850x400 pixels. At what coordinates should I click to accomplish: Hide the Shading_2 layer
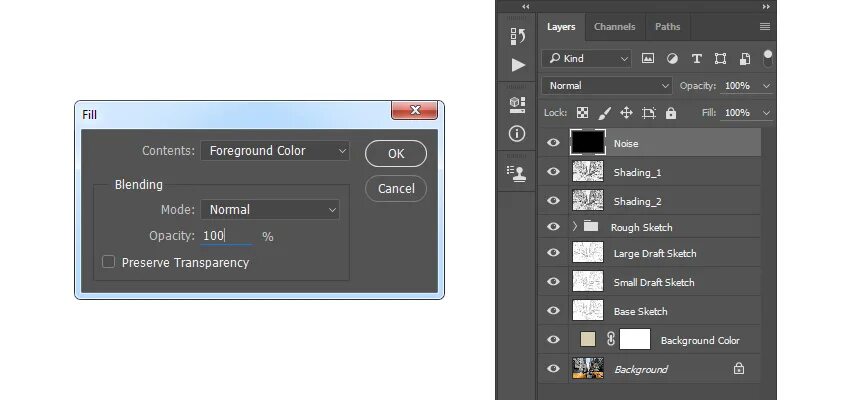pos(553,201)
